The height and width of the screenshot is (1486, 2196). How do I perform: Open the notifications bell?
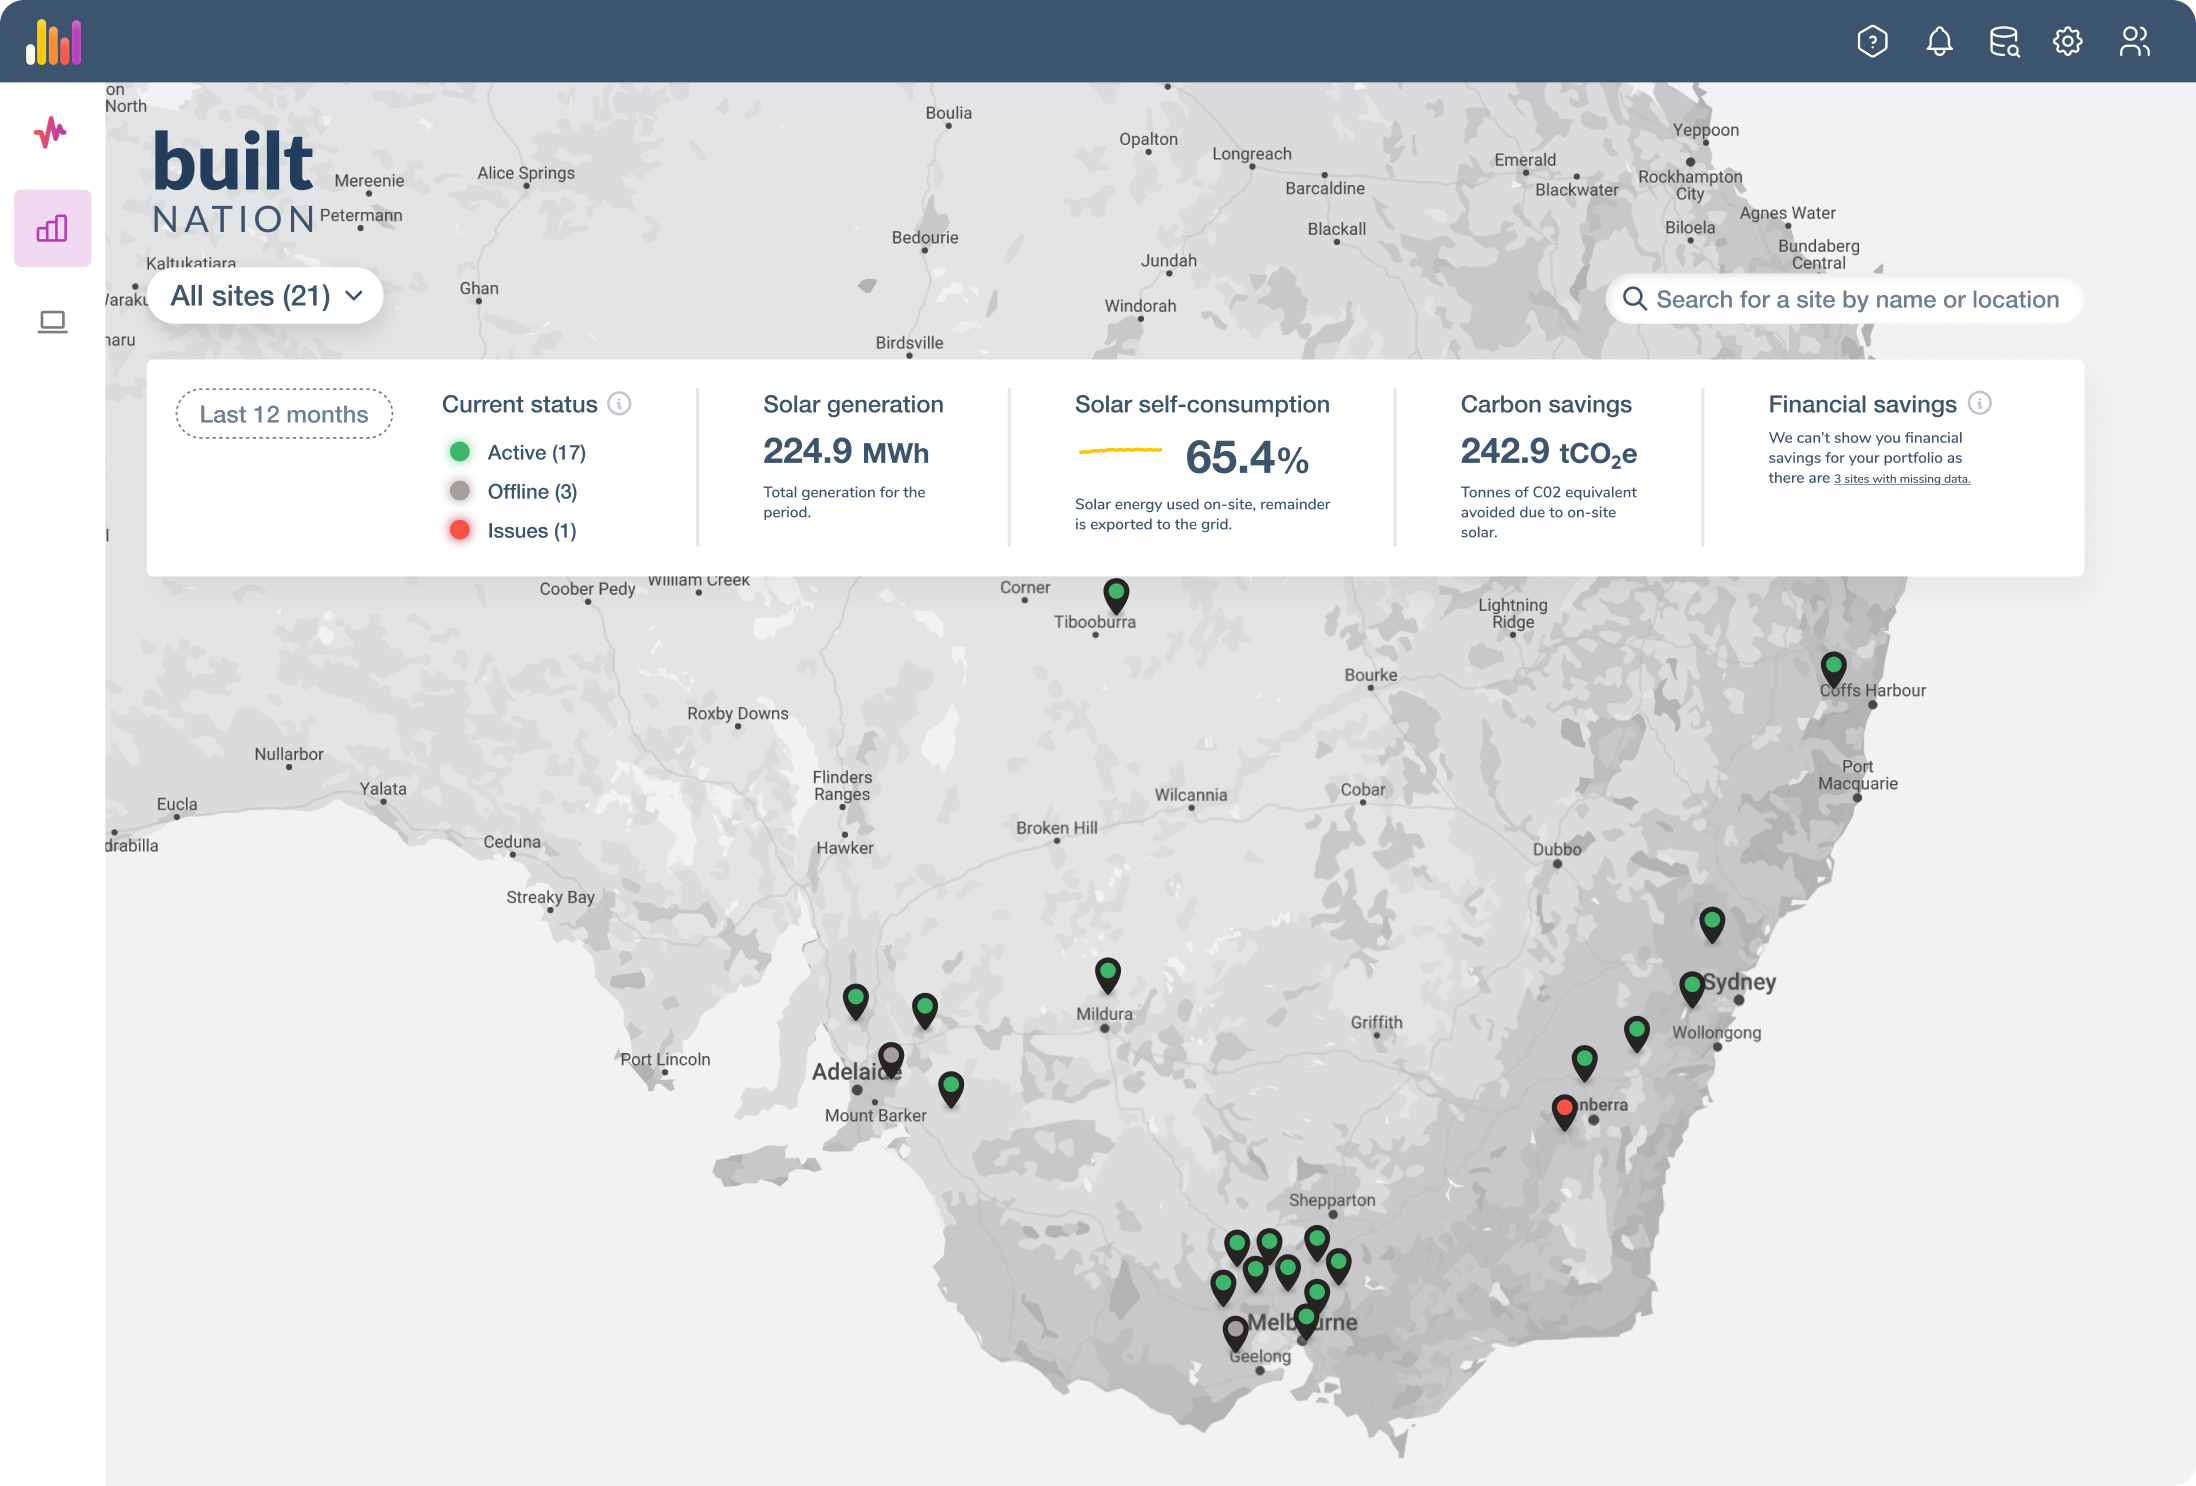1939,41
